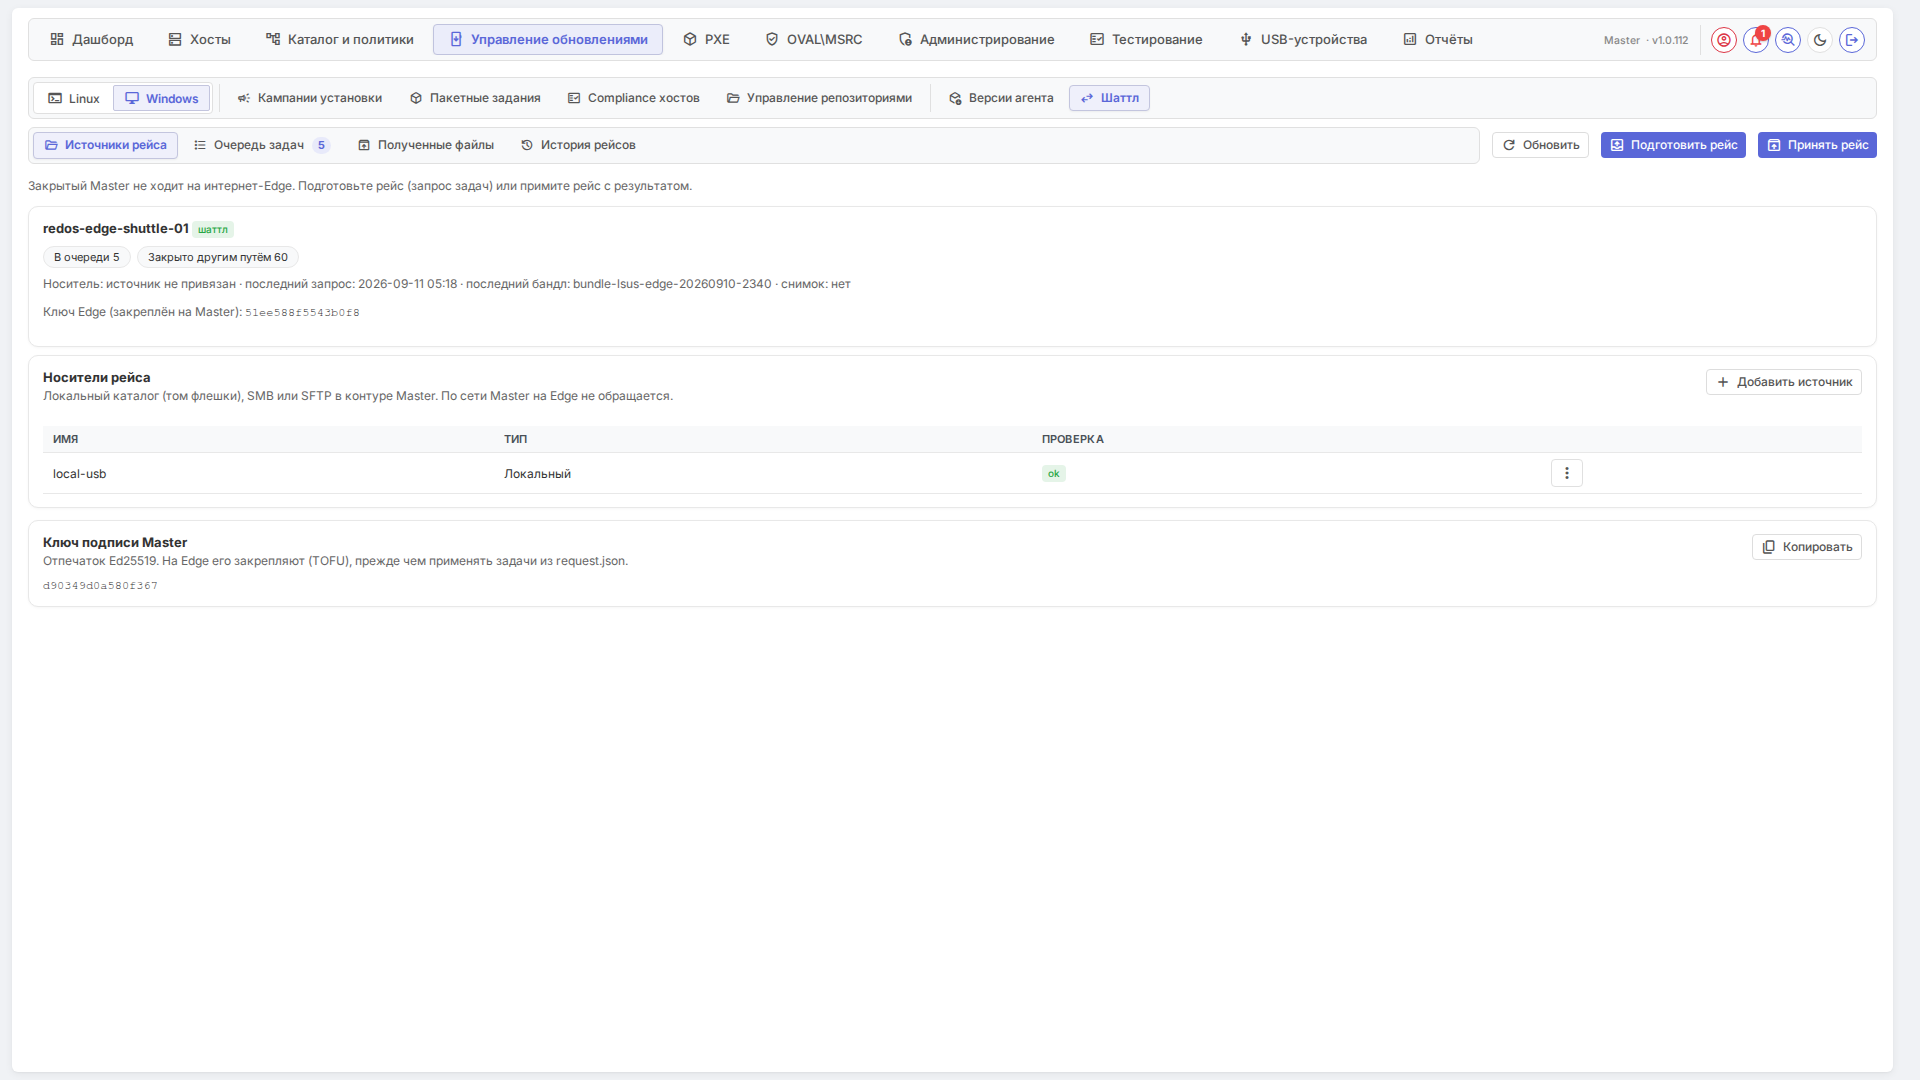Open Полученные файлы tab
1920x1080 pixels.
pyautogui.click(x=426, y=145)
